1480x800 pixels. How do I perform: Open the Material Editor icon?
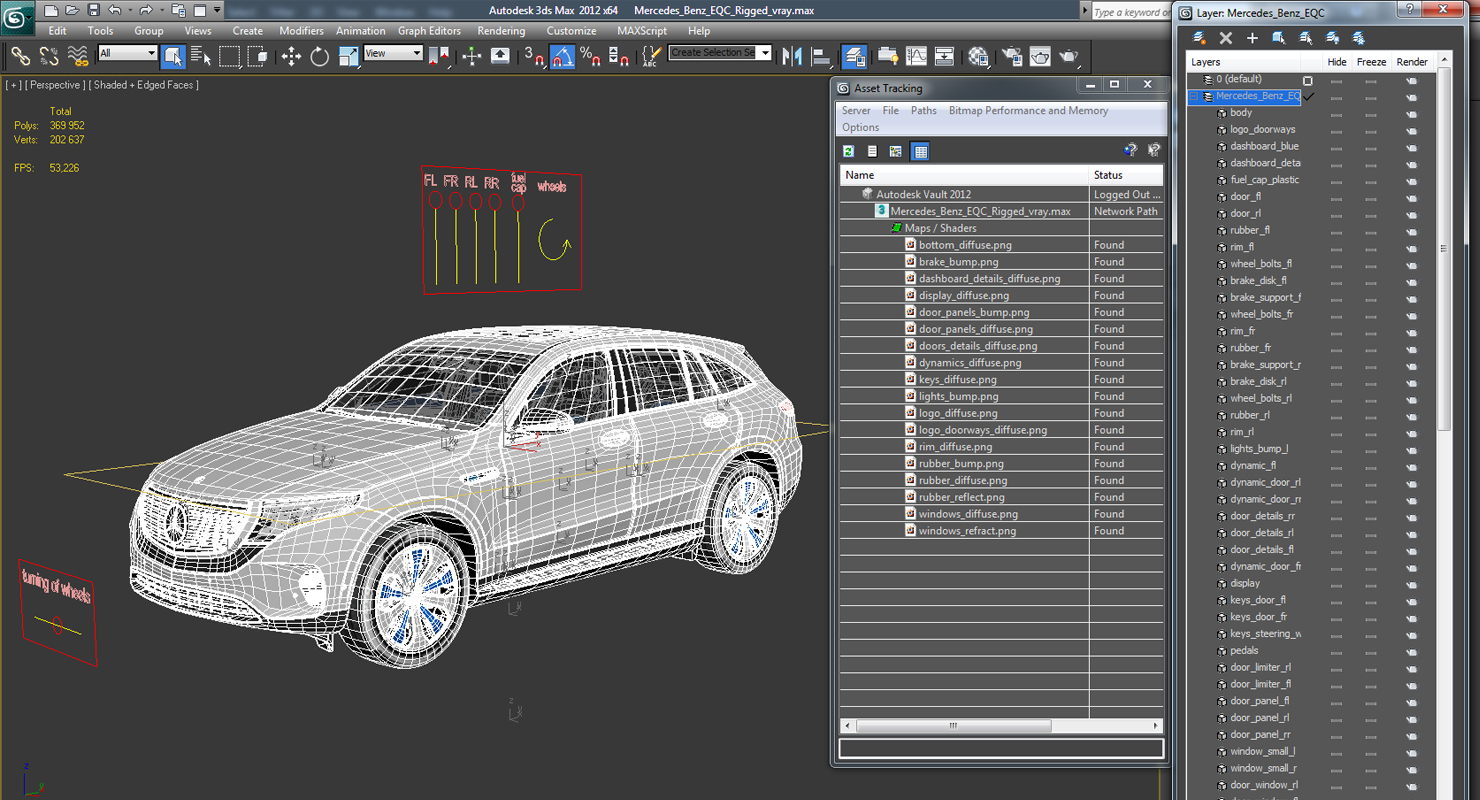[x=978, y=56]
